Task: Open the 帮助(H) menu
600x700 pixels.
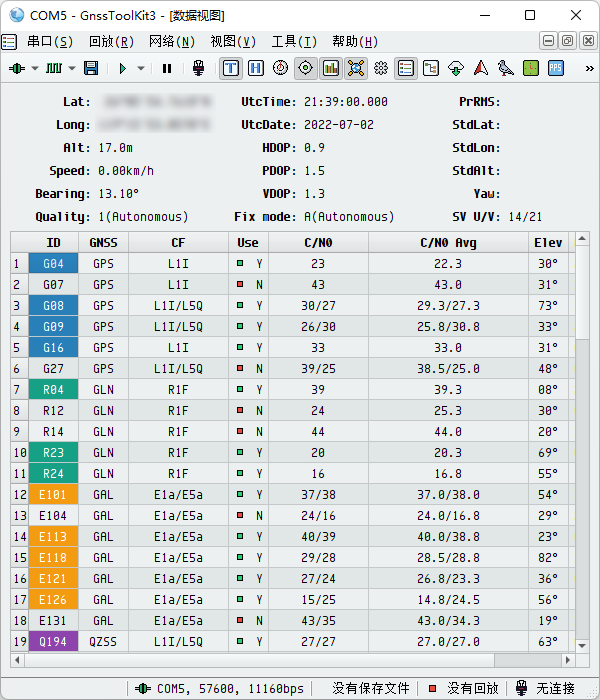Action: pos(355,42)
